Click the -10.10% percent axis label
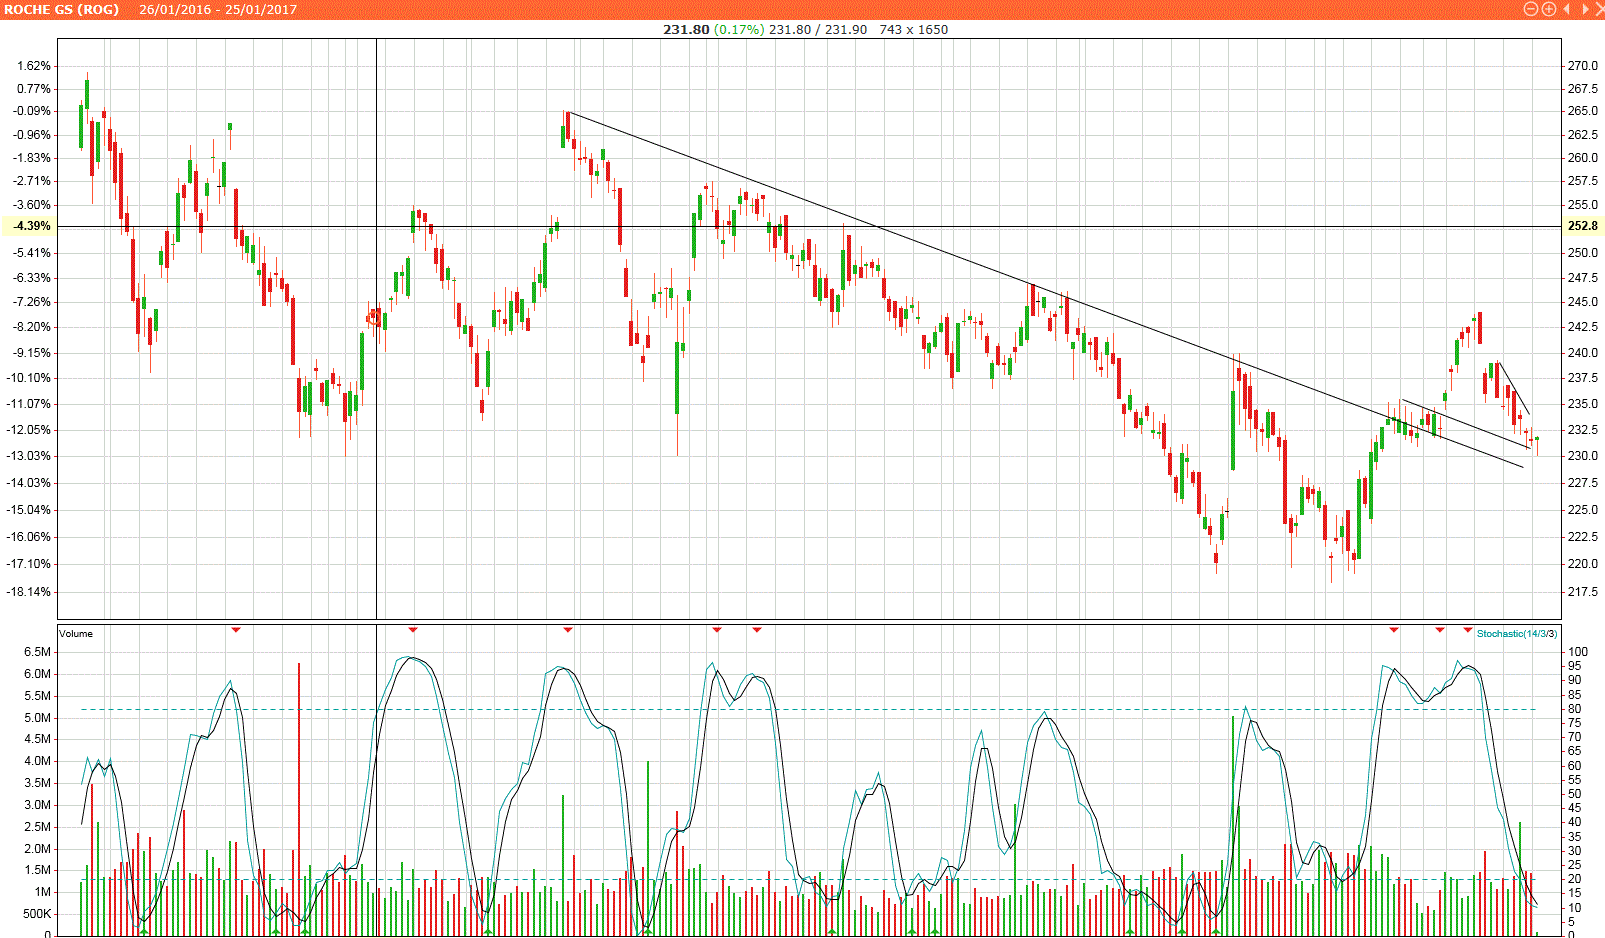Image resolution: width=1605 pixels, height=938 pixels. tap(30, 378)
